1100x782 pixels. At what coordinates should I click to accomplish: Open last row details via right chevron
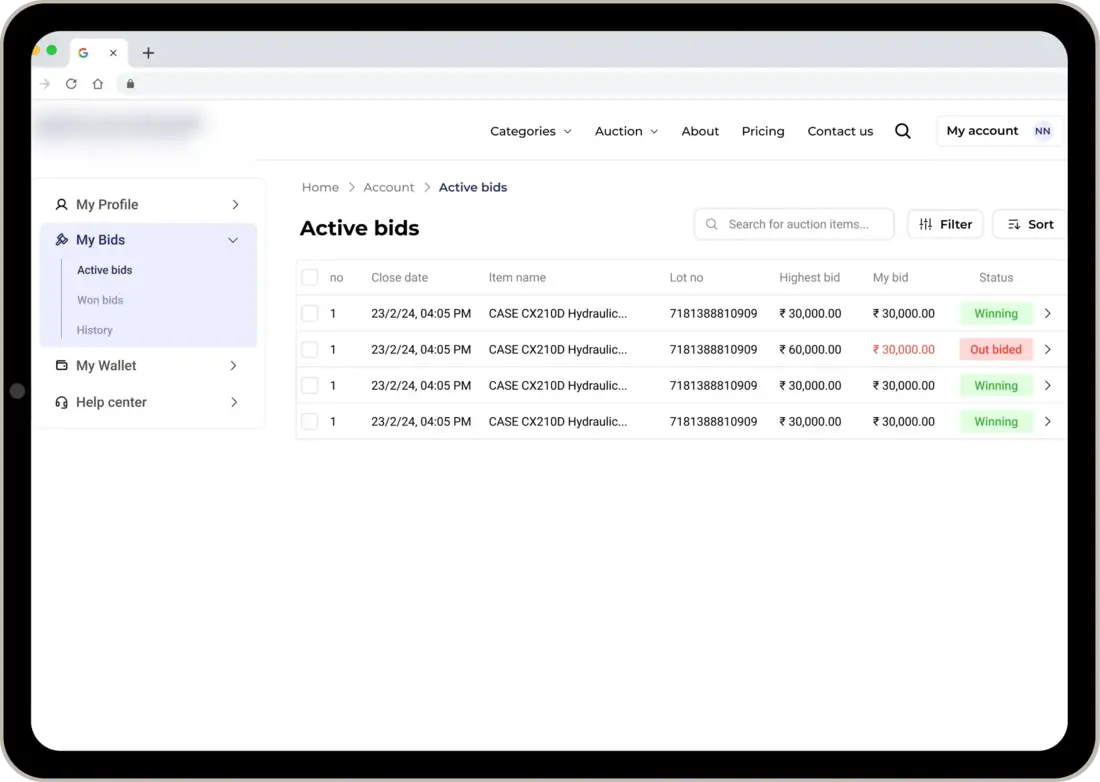pos(1047,422)
